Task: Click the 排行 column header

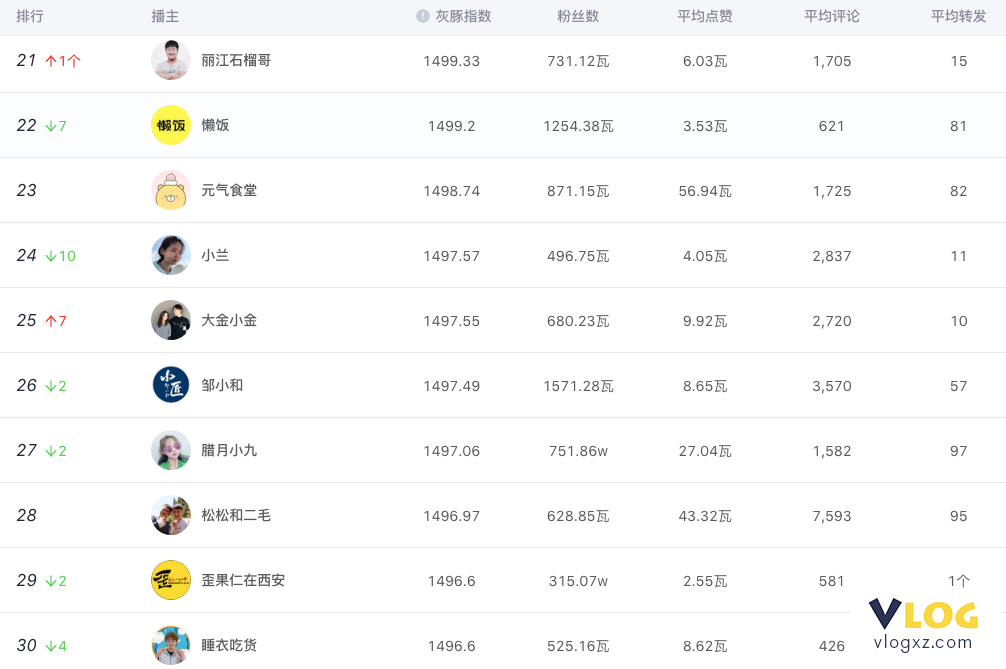Action: 30,16
